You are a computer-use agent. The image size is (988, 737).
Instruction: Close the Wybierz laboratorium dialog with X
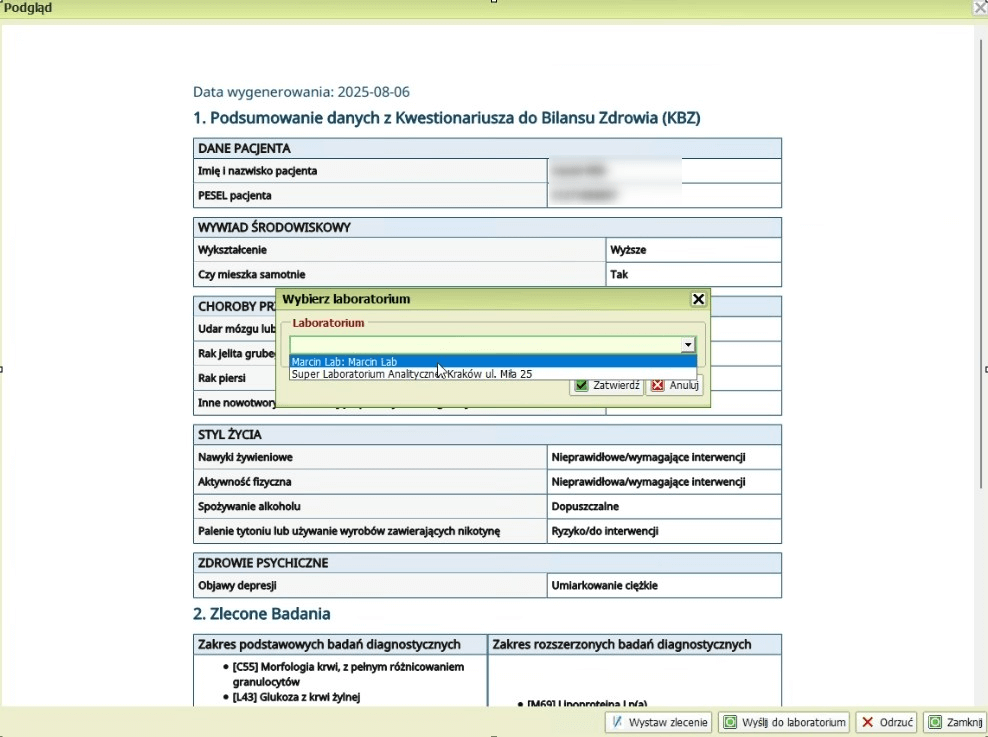(698, 299)
